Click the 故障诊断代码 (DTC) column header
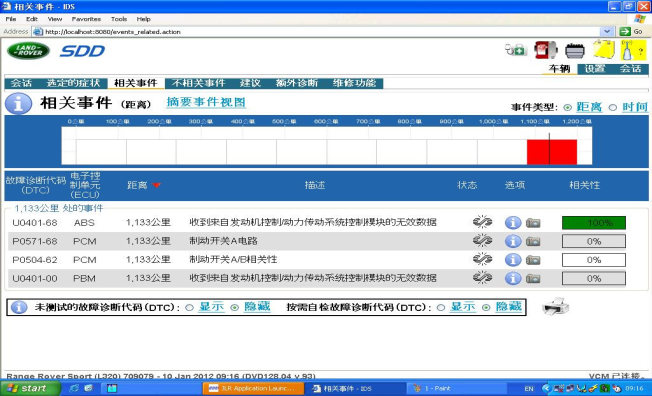 pyautogui.click(x=36, y=185)
